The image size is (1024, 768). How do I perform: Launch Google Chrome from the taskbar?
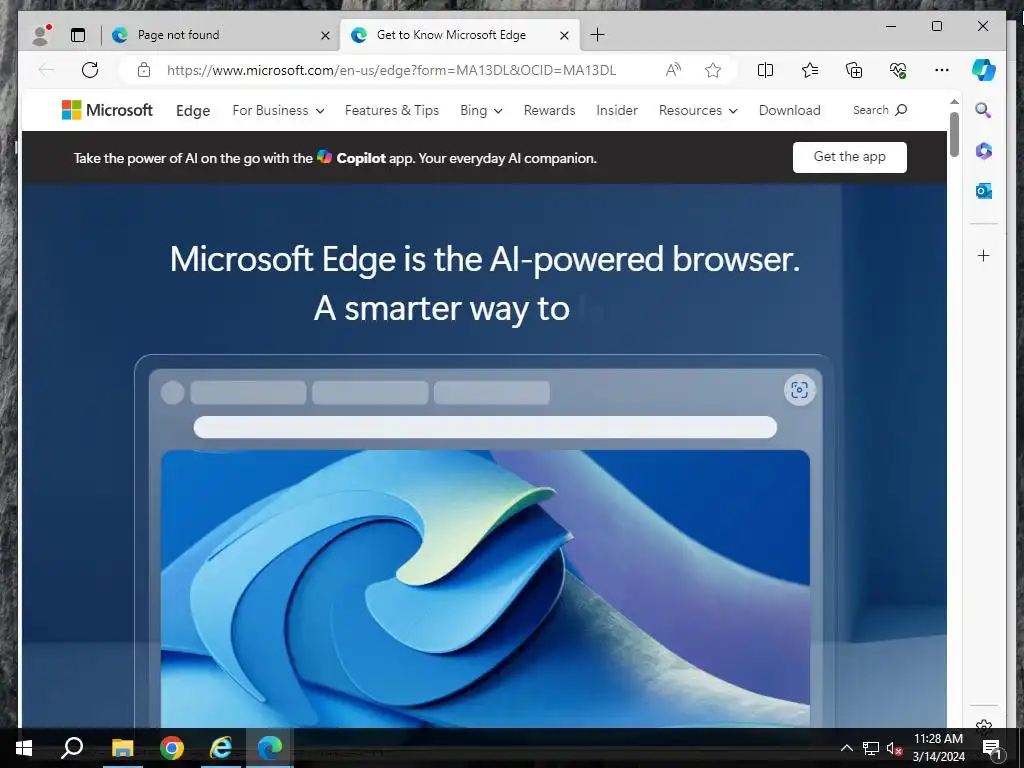pos(172,748)
